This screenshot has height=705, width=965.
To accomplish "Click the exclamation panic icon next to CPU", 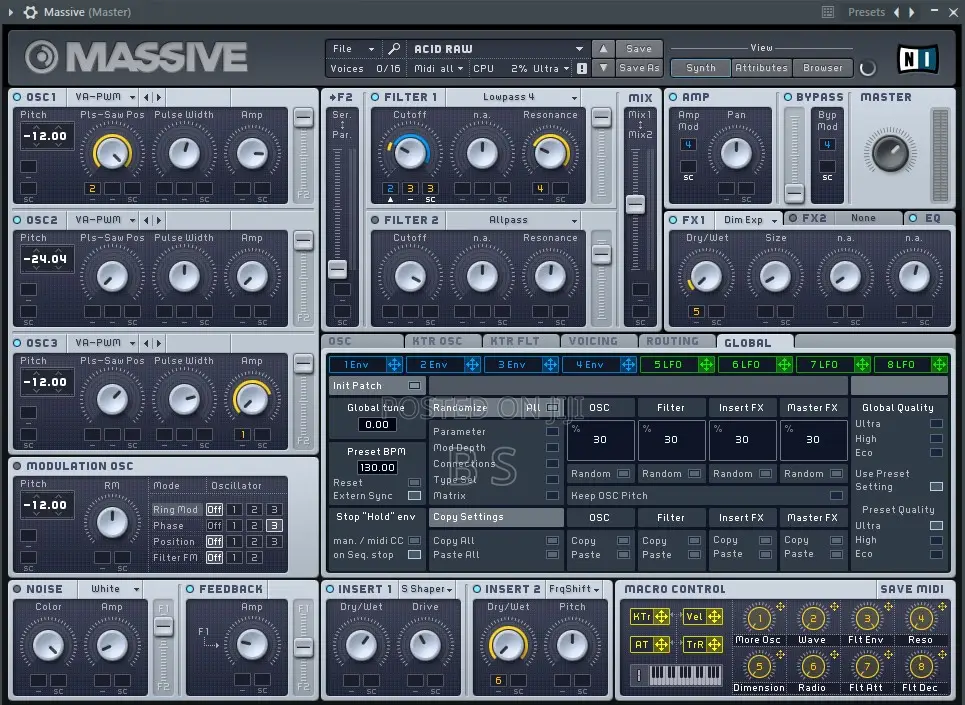I will pyautogui.click(x=582, y=68).
